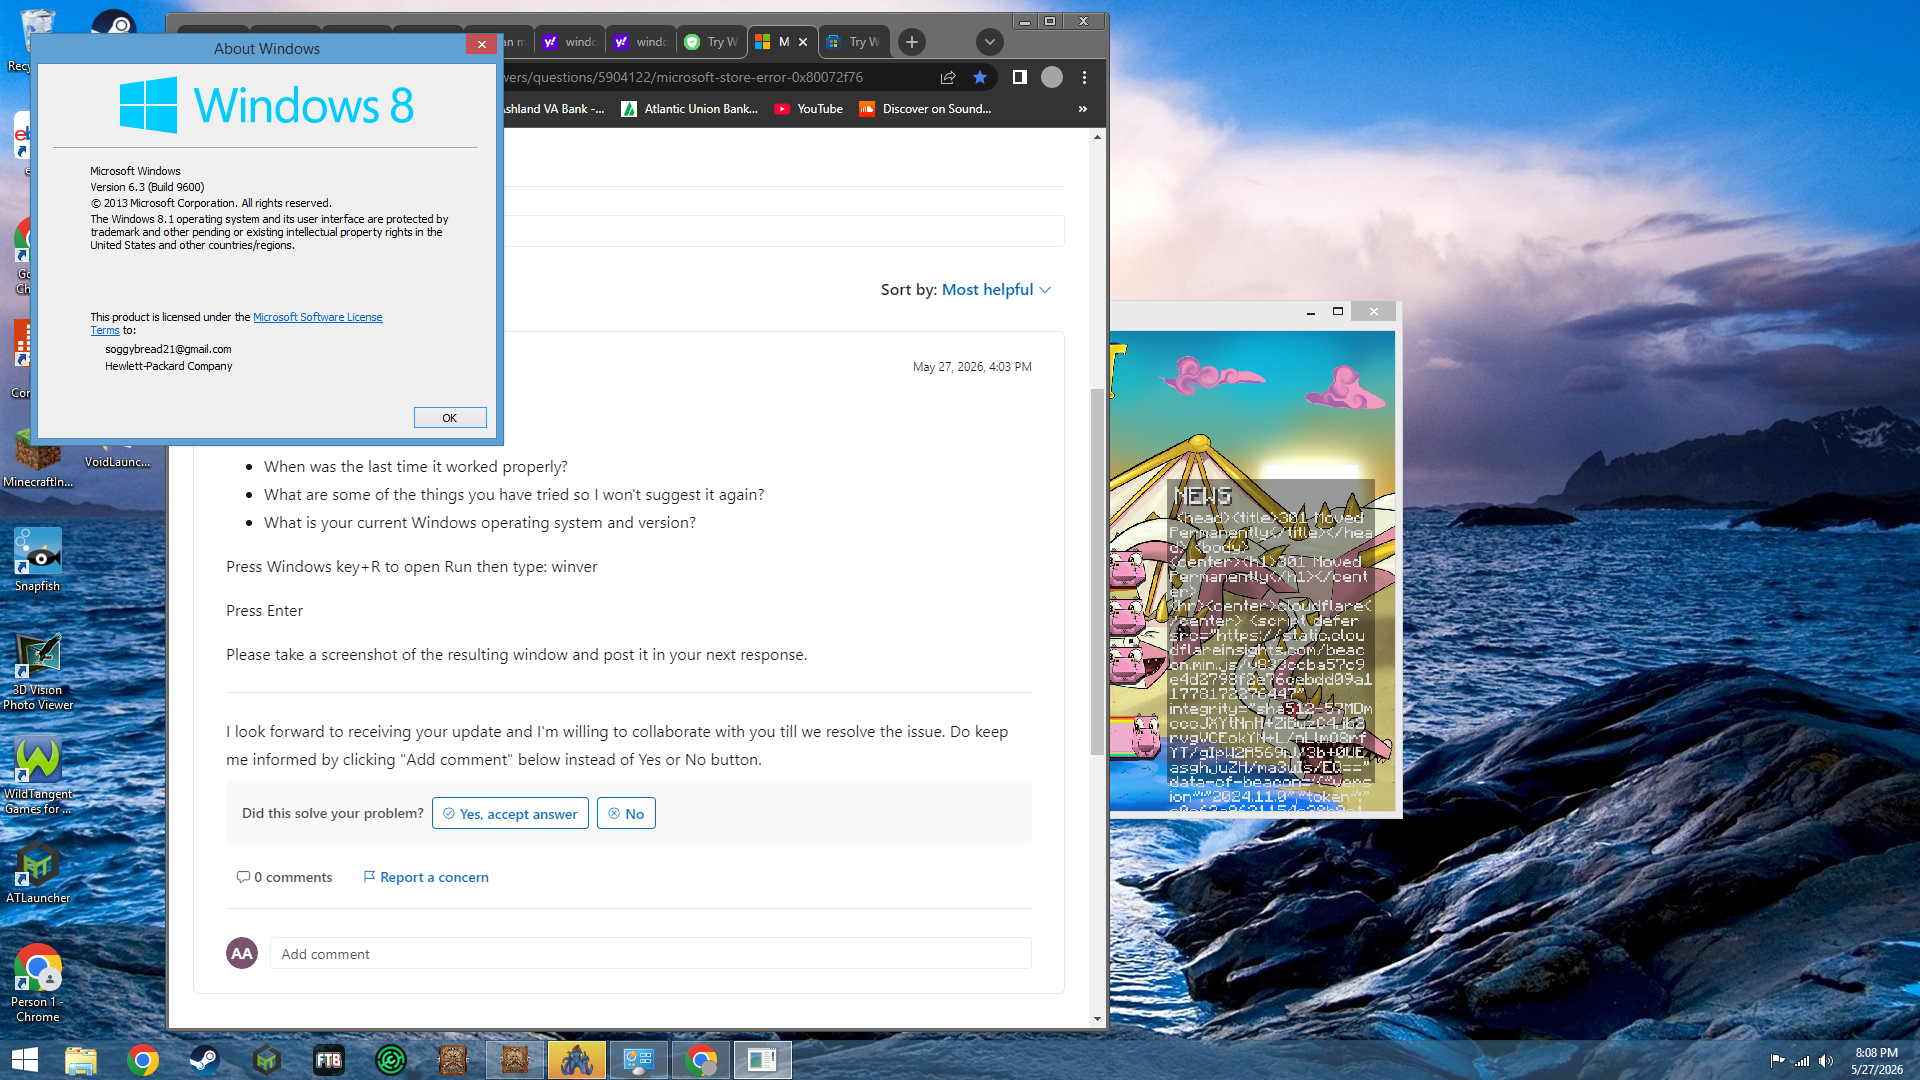This screenshot has width=1920, height=1080.
Task: Open WildTangent Games desktop shortcut
Action: (38, 776)
